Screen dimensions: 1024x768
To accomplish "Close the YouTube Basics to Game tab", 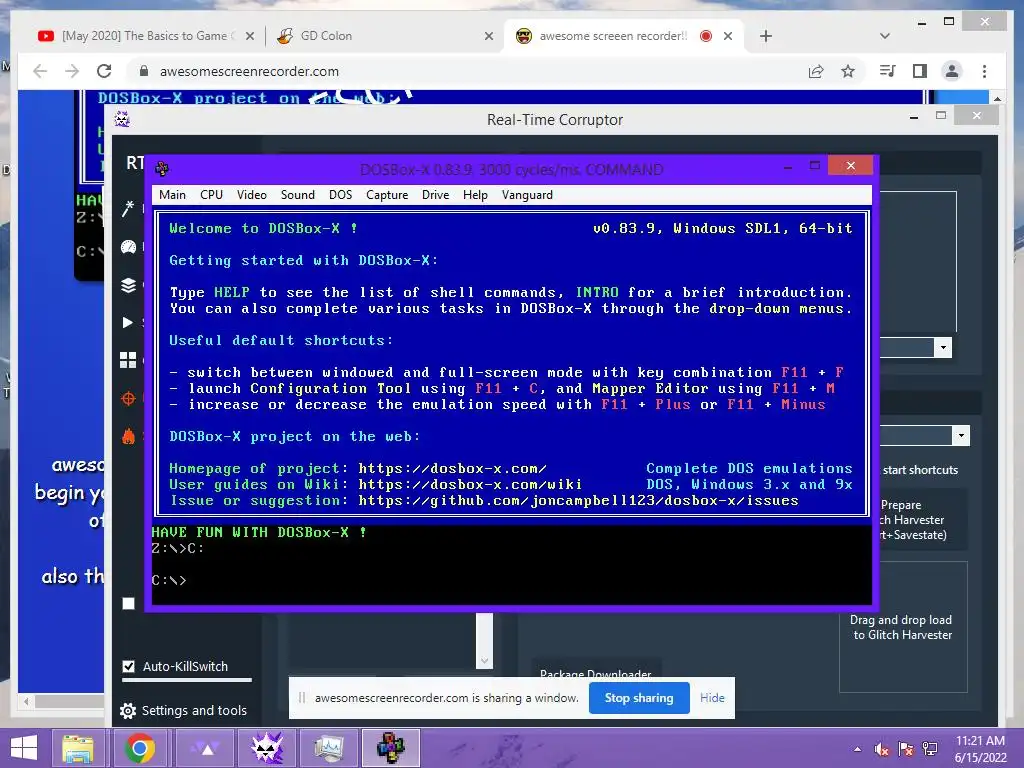I will [x=249, y=36].
